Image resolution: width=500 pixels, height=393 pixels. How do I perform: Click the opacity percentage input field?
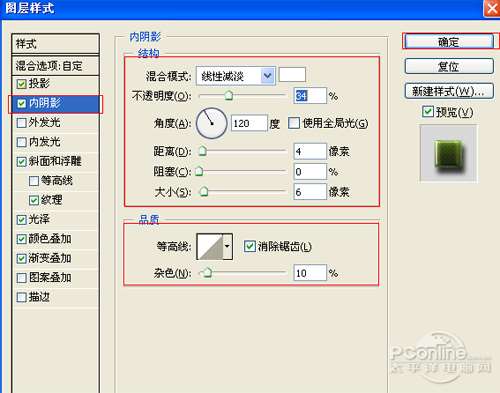coord(310,96)
